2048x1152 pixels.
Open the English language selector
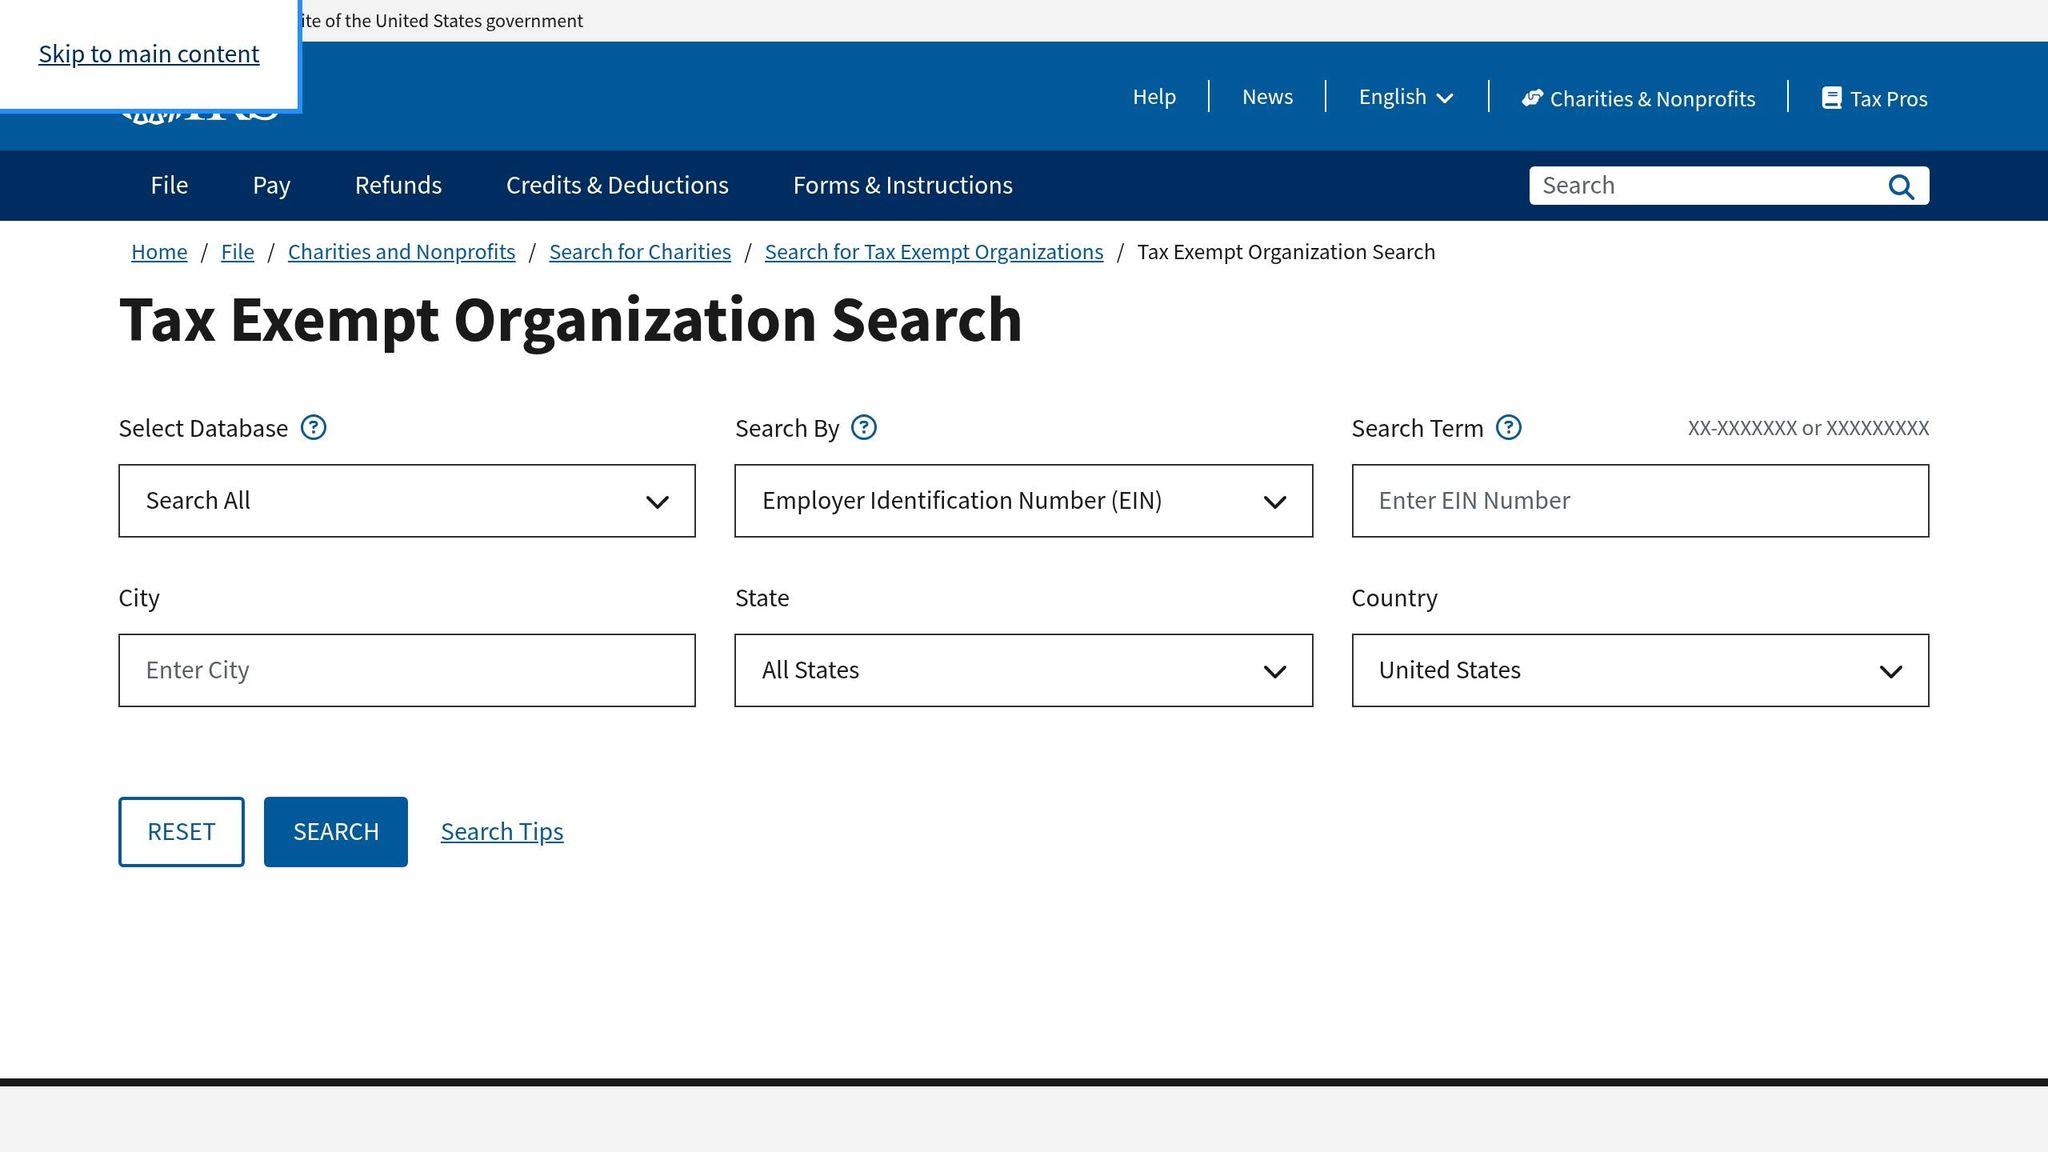point(1405,97)
